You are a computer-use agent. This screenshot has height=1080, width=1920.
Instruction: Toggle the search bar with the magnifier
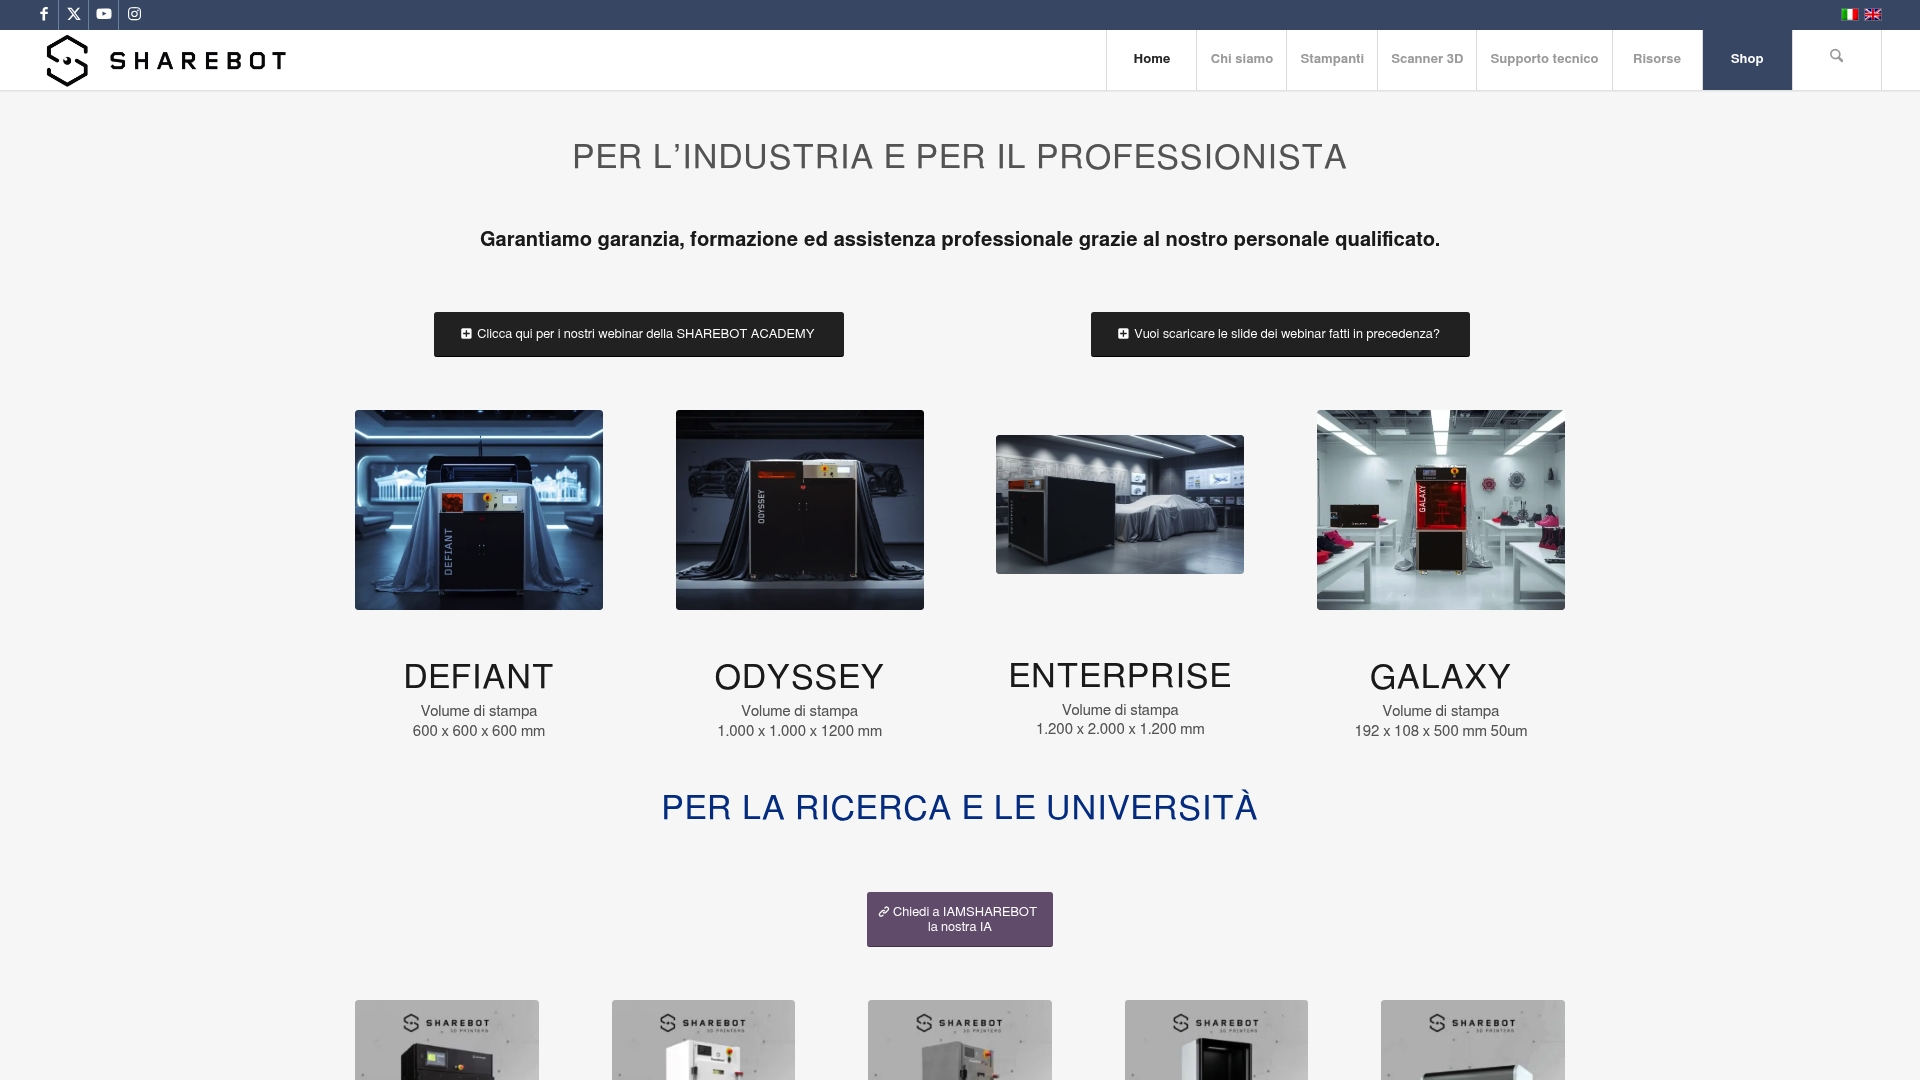(1836, 55)
